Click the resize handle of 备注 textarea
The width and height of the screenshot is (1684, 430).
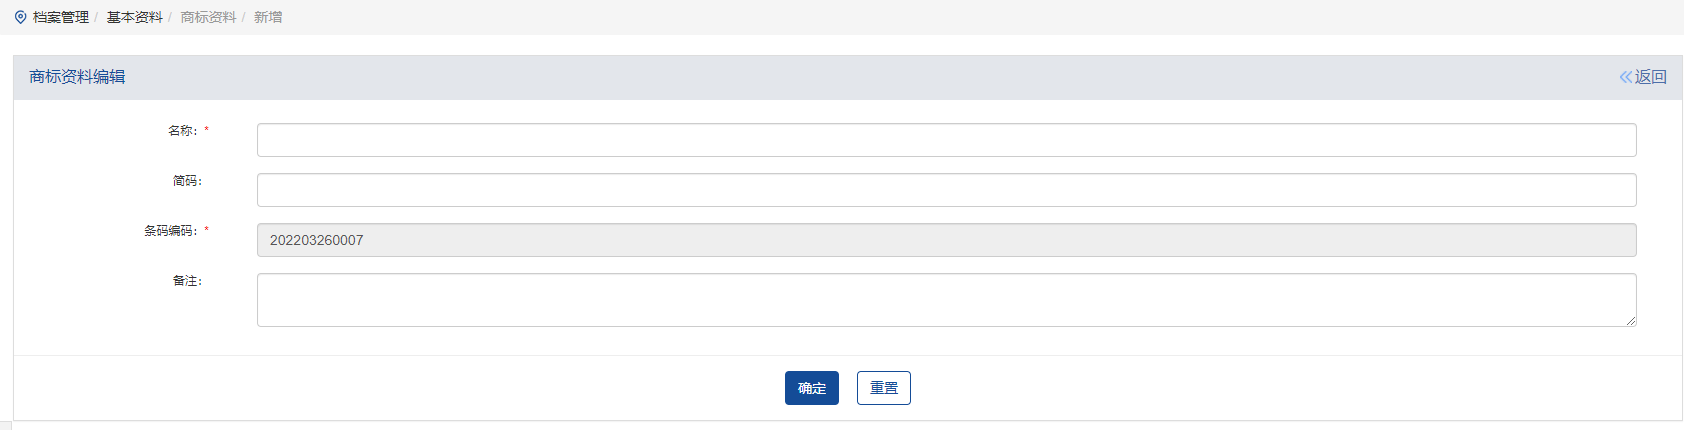click(1630, 320)
